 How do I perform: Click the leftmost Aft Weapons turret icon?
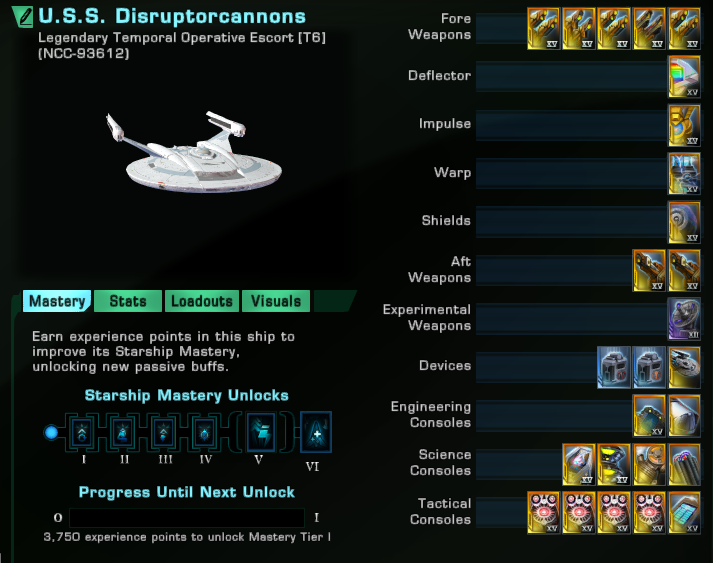click(x=649, y=271)
